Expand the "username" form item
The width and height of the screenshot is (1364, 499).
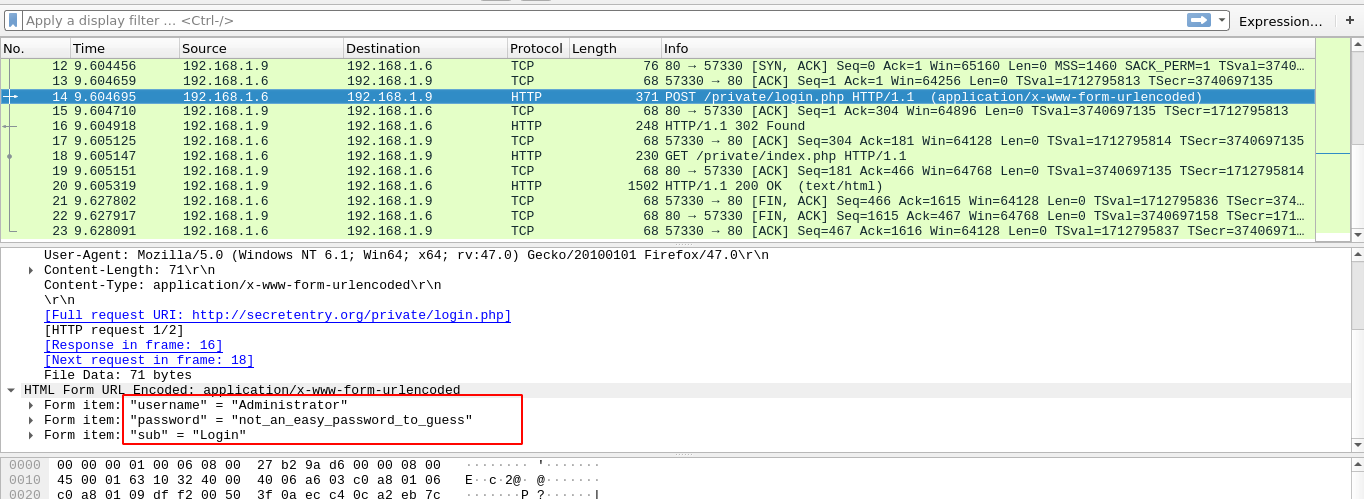point(31,405)
